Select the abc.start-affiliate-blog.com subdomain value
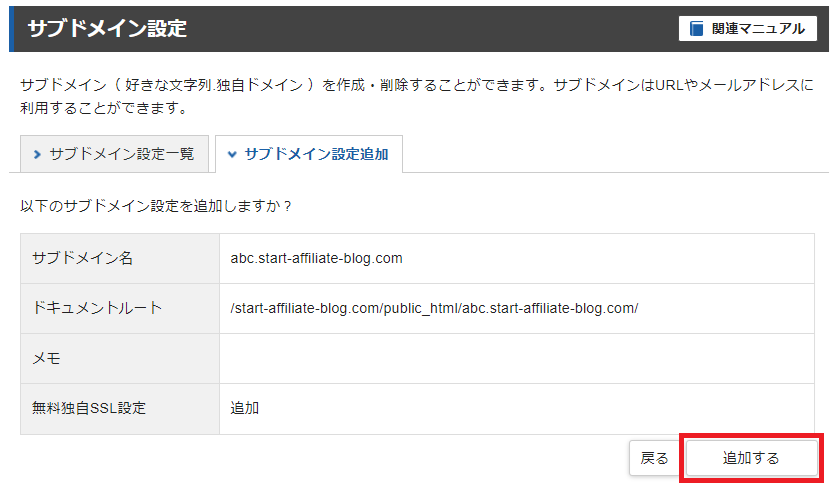The image size is (834, 486). [316, 258]
